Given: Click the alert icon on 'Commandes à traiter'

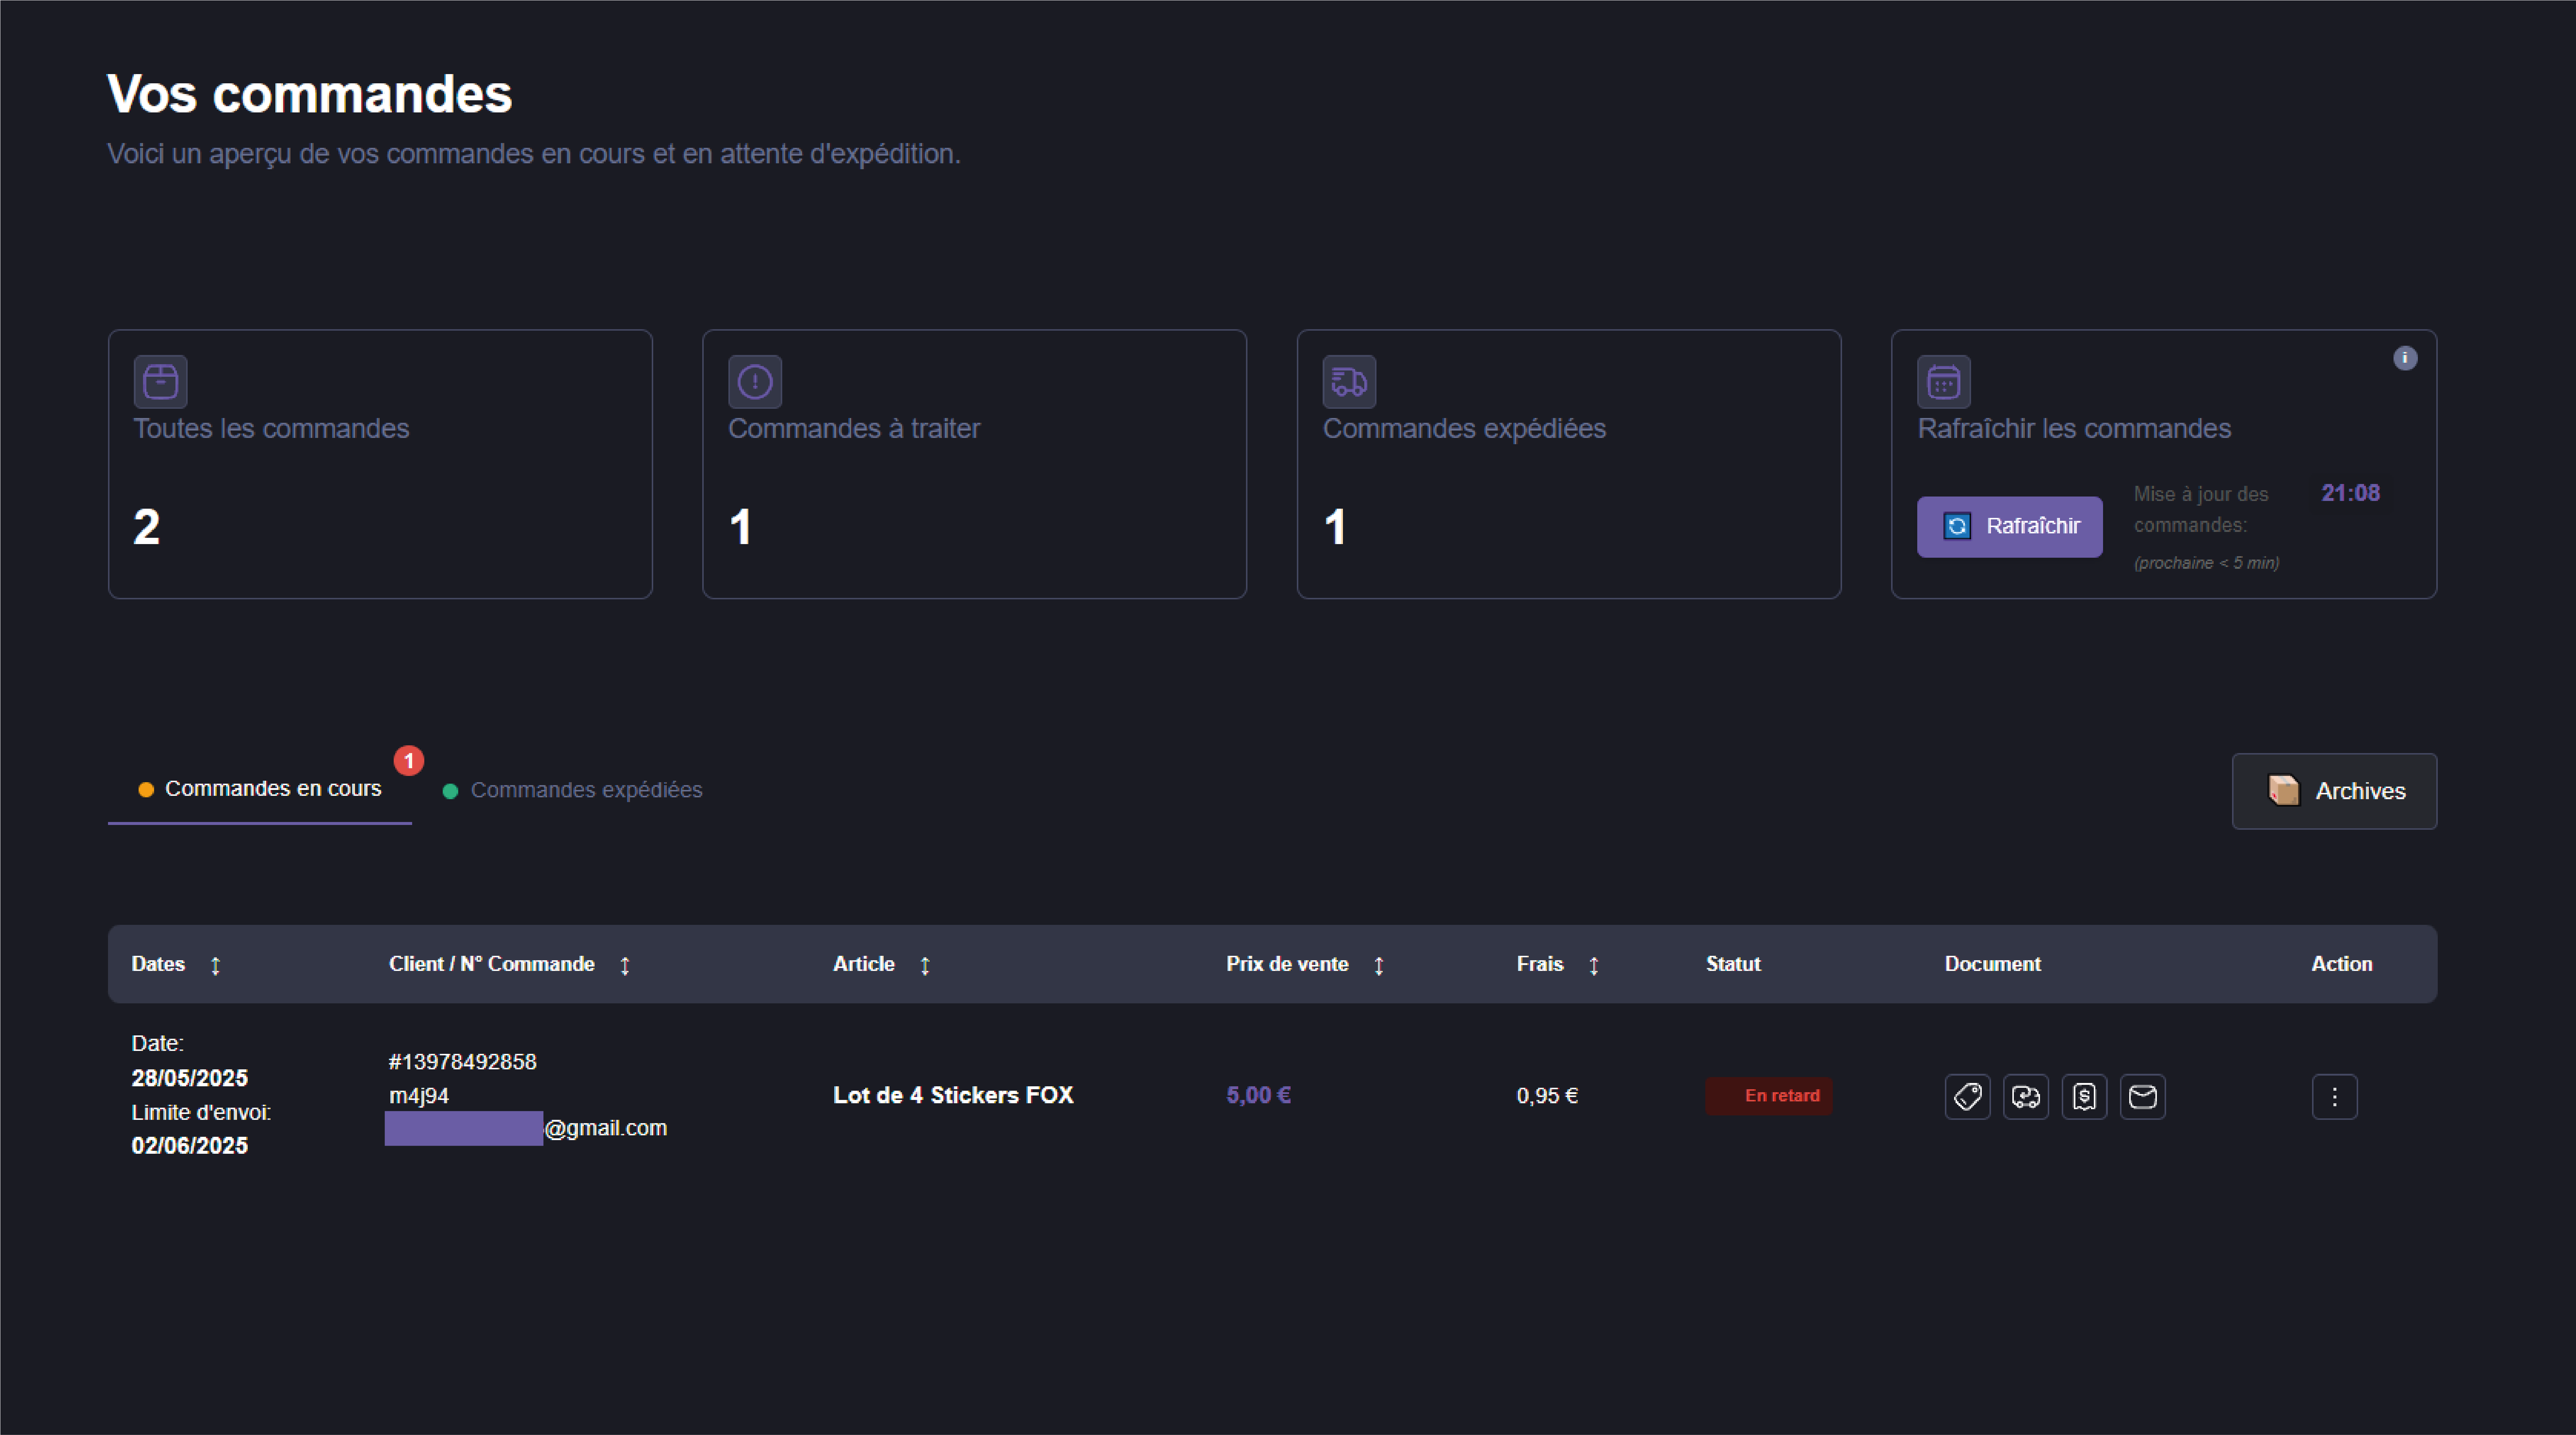Looking at the screenshot, I should pos(755,381).
